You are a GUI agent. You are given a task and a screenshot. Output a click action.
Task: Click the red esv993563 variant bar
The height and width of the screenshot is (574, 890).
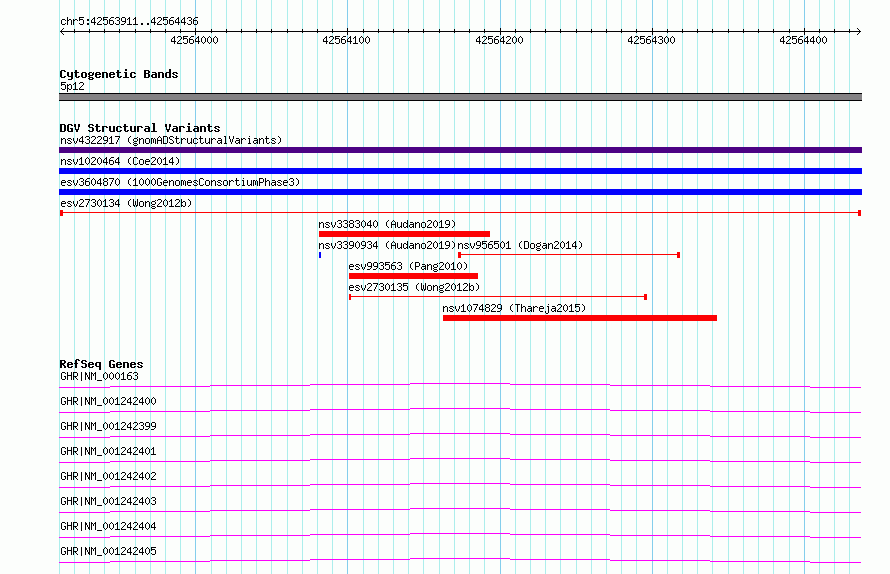(413, 276)
